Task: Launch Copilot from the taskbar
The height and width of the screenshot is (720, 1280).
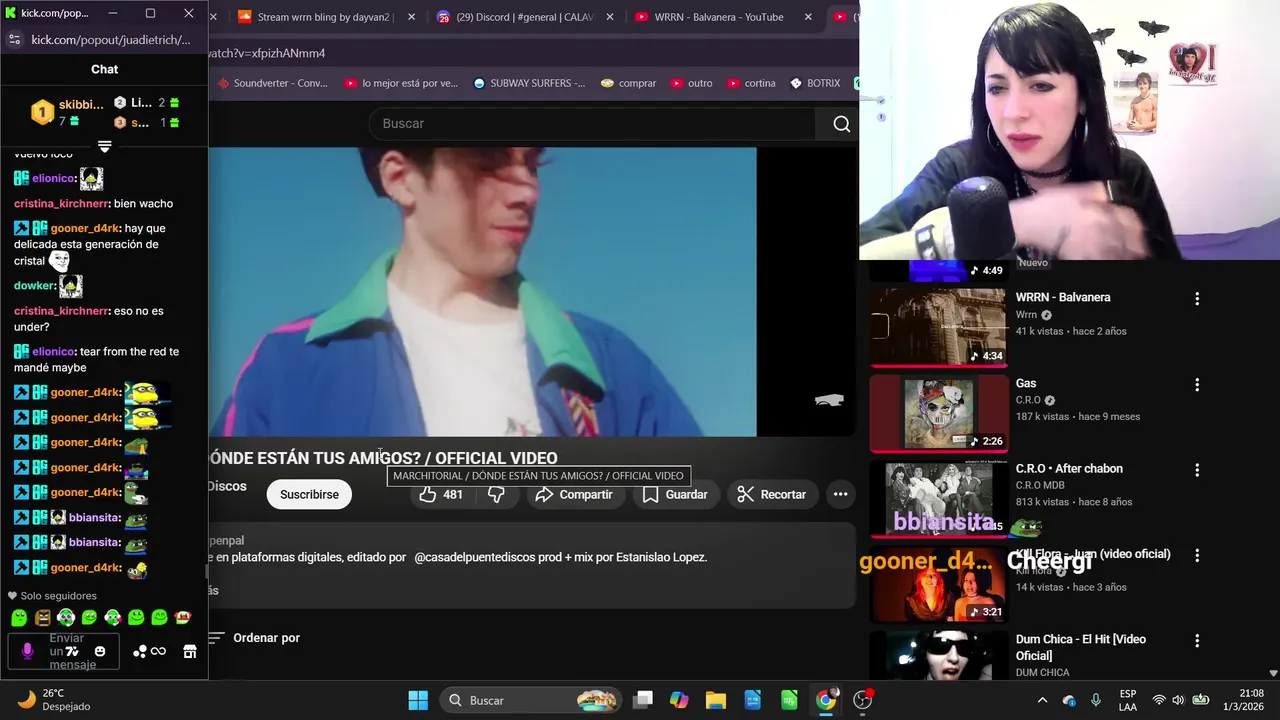Action: click(x=679, y=700)
